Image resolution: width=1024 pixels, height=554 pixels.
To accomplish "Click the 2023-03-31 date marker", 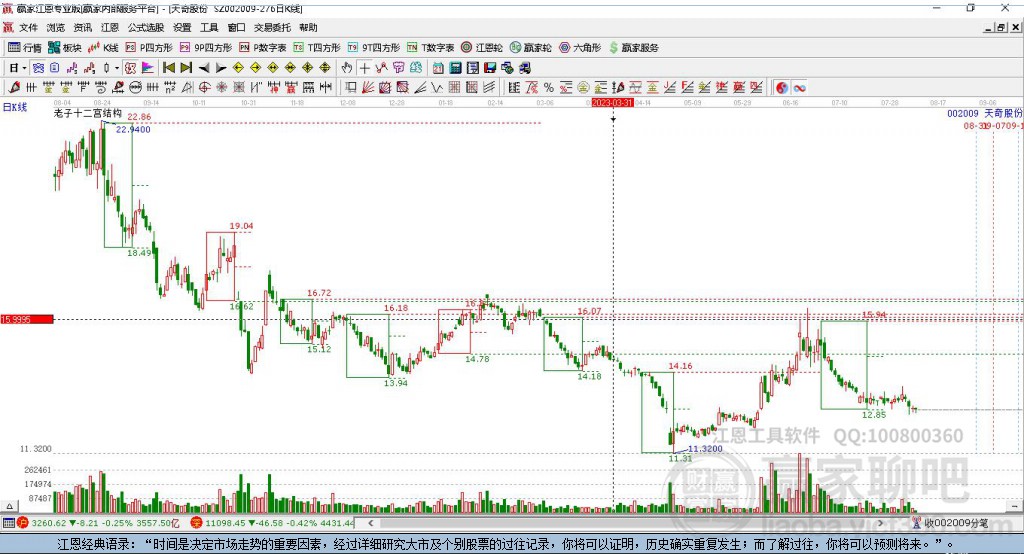I will coord(612,103).
